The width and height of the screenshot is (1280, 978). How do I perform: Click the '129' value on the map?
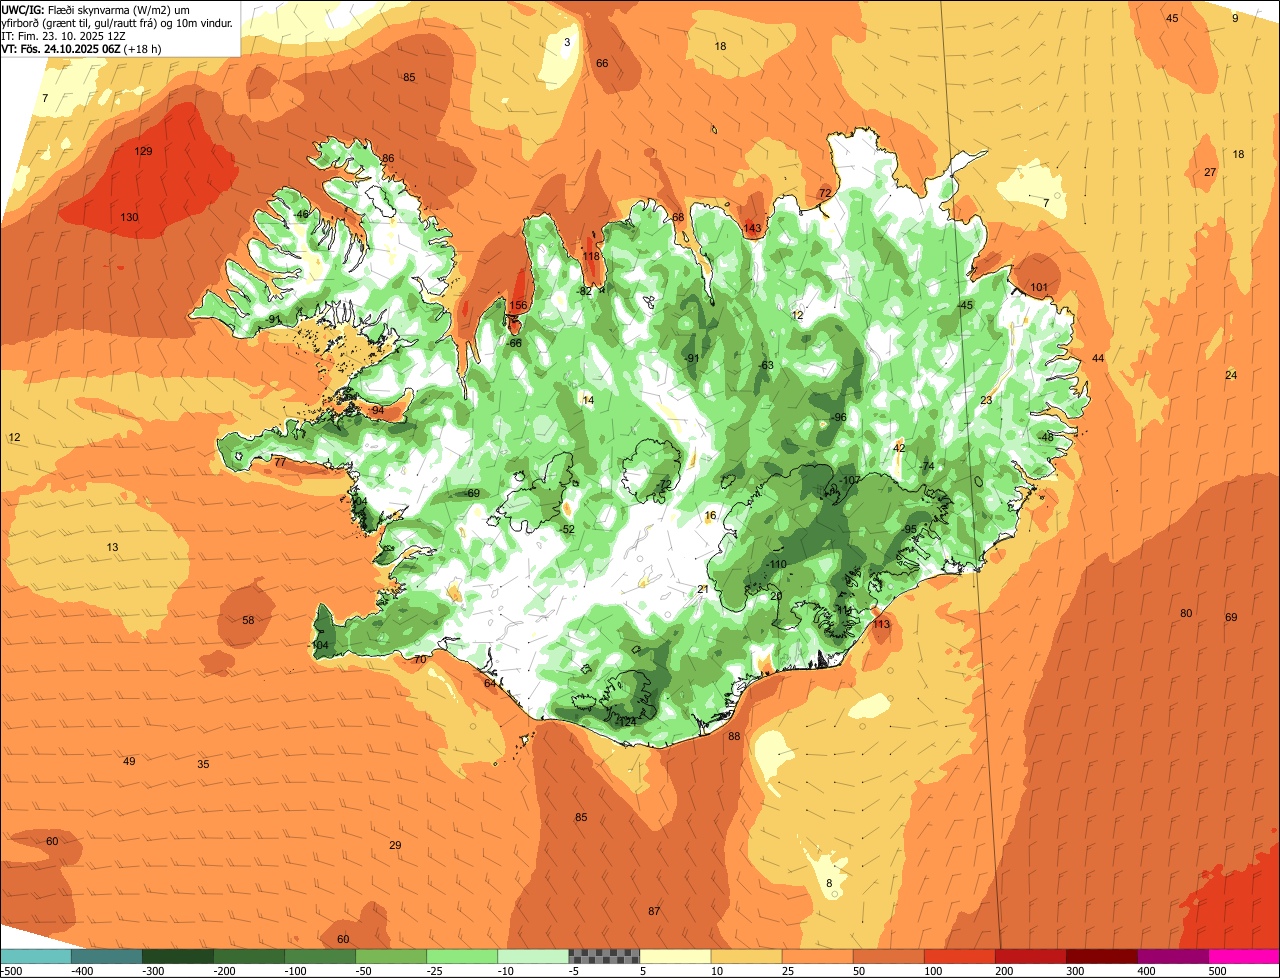tap(143, 152)
